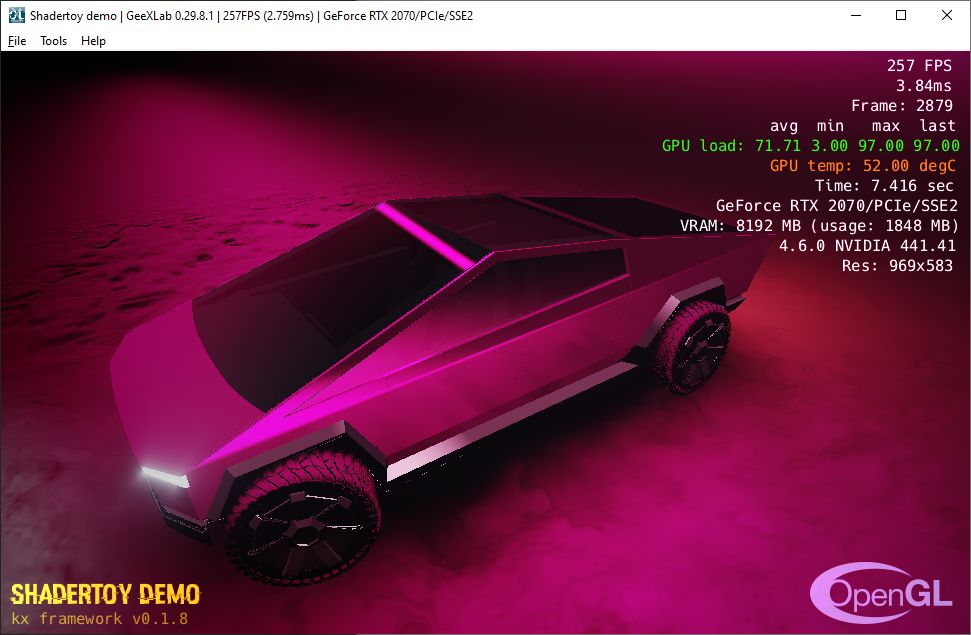Image resolution: width=971 pixels, height=635 pixels.
Task: Open the File menu
Action: click(x=17, y=41)
